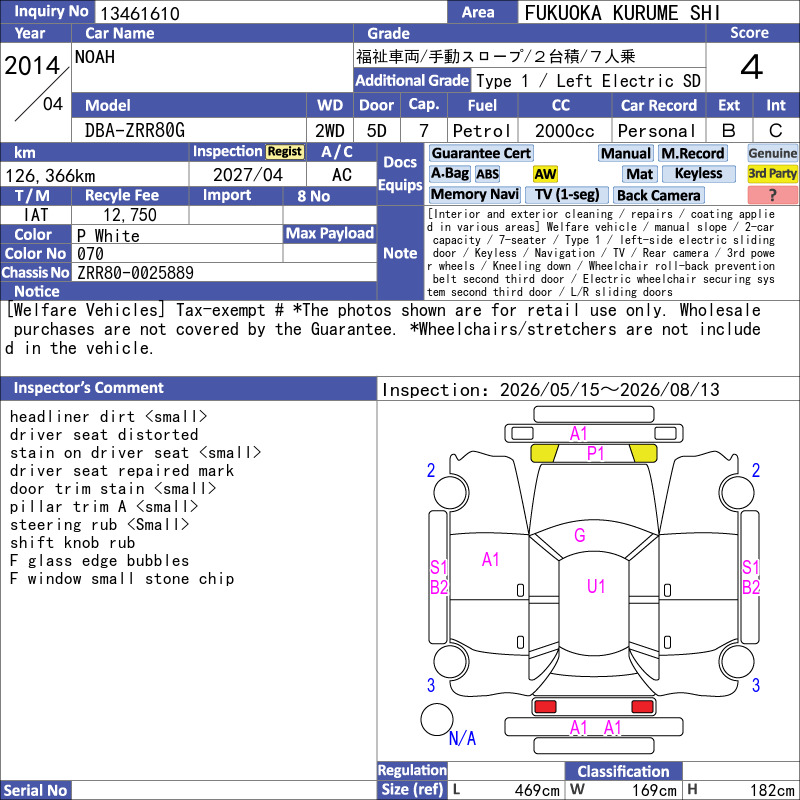Click the recycle fee 12,750
Screen dimensions: 800x800
pyautogui.click(x=130, y=215)
